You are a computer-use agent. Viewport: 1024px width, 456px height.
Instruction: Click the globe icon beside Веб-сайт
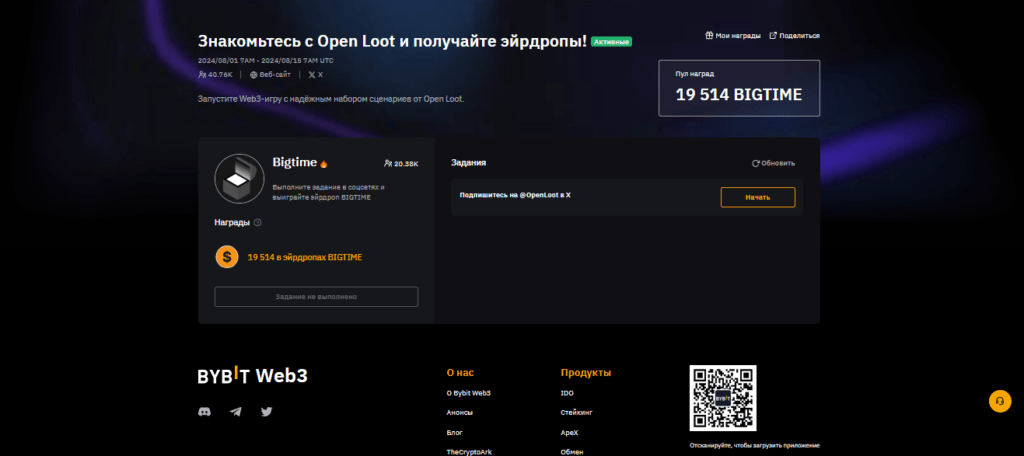pyautogui.click(x=253, y=74)
